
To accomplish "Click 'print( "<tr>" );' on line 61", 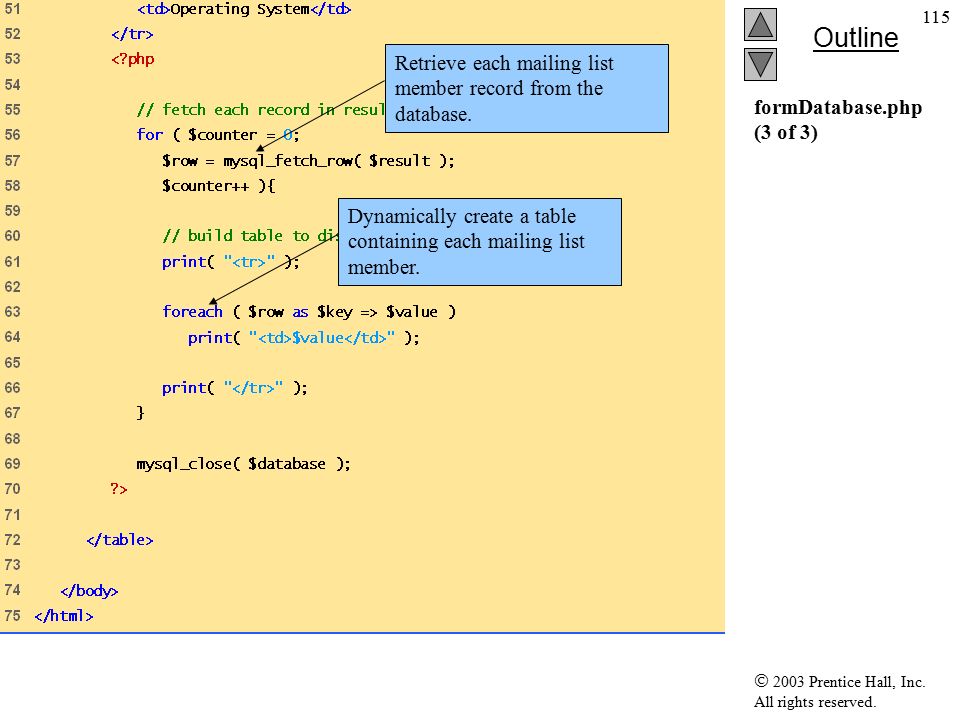I will click(230, 262).
